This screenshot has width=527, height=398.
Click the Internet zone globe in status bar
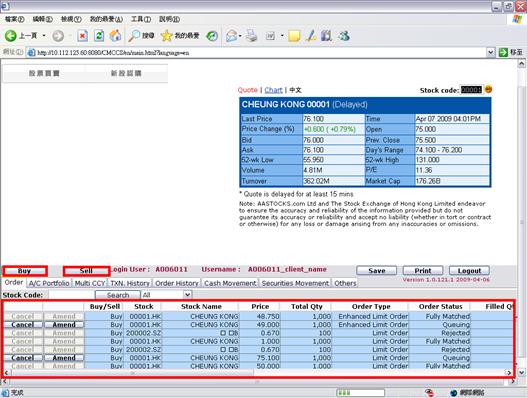[454, 393]
